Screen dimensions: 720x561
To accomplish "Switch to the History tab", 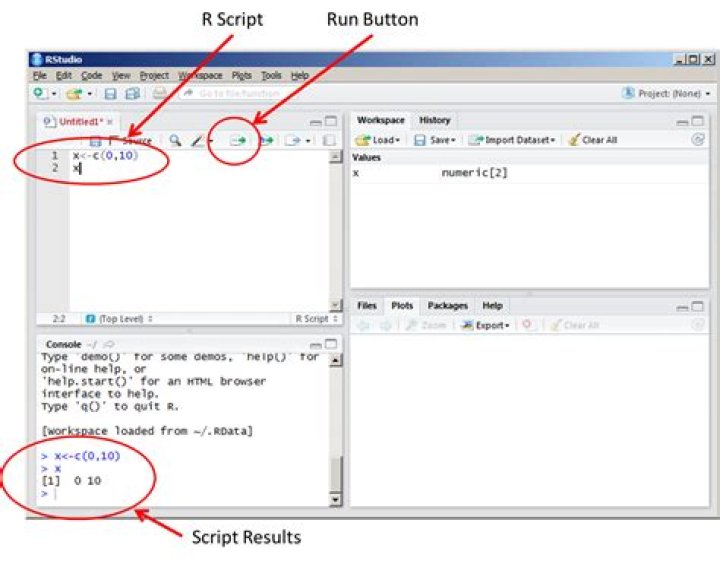I will coord(434,120).
